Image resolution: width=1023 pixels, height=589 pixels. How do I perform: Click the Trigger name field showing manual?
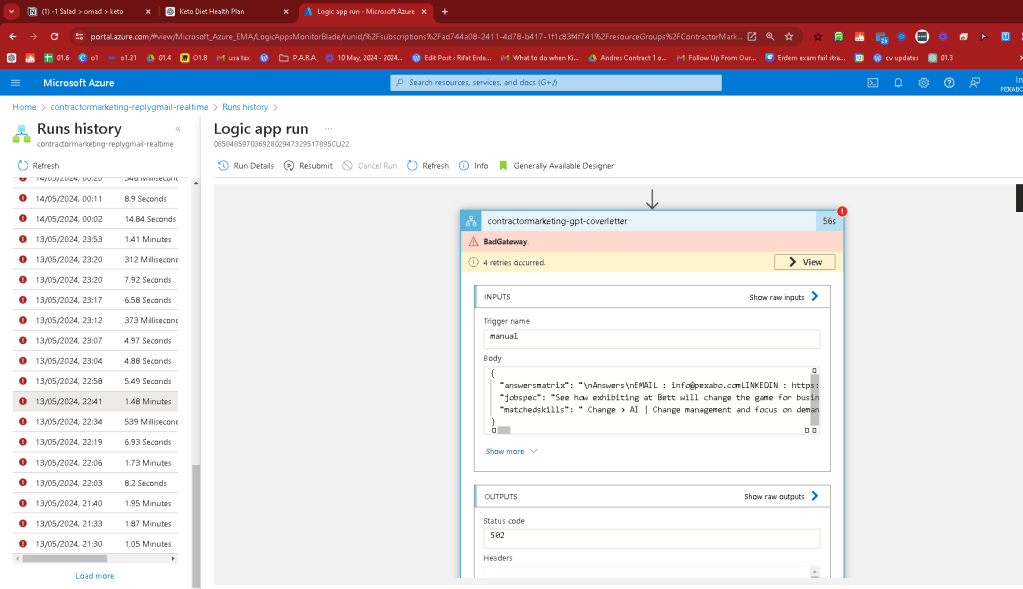pos(651,338)
